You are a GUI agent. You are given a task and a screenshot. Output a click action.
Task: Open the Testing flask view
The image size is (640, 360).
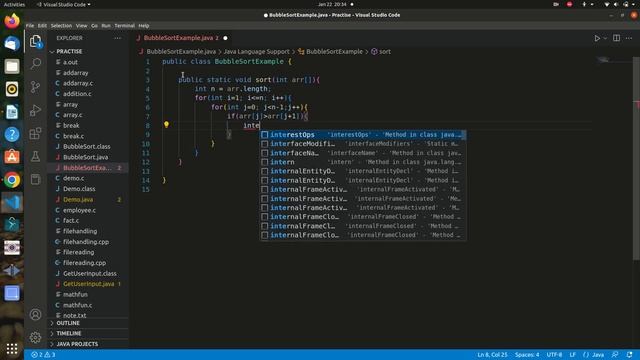(x=36, y=156)
